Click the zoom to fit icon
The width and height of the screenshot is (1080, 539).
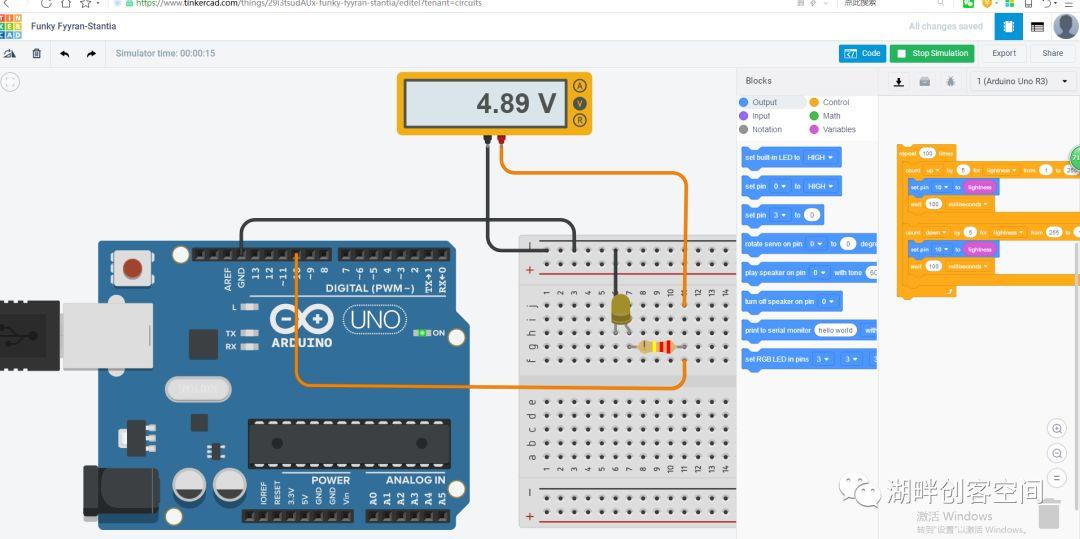pyautogui.click(x=10, y=83)
